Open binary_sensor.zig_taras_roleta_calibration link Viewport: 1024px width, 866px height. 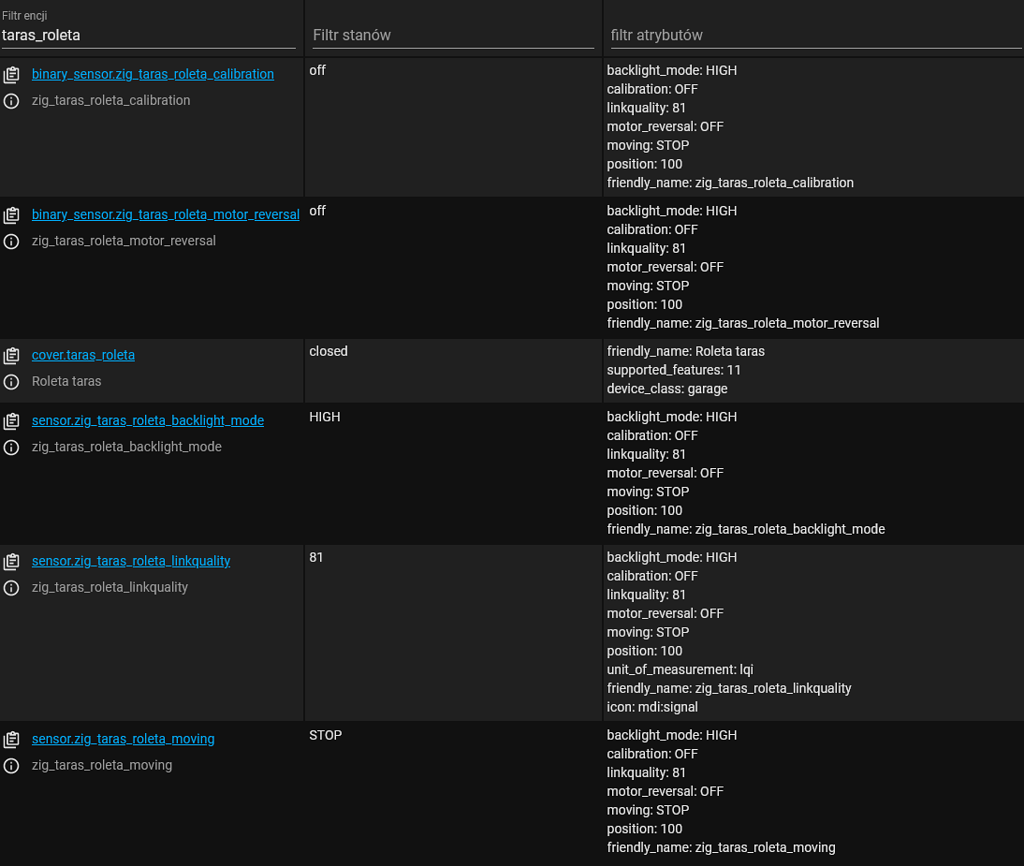pos(152,74)
